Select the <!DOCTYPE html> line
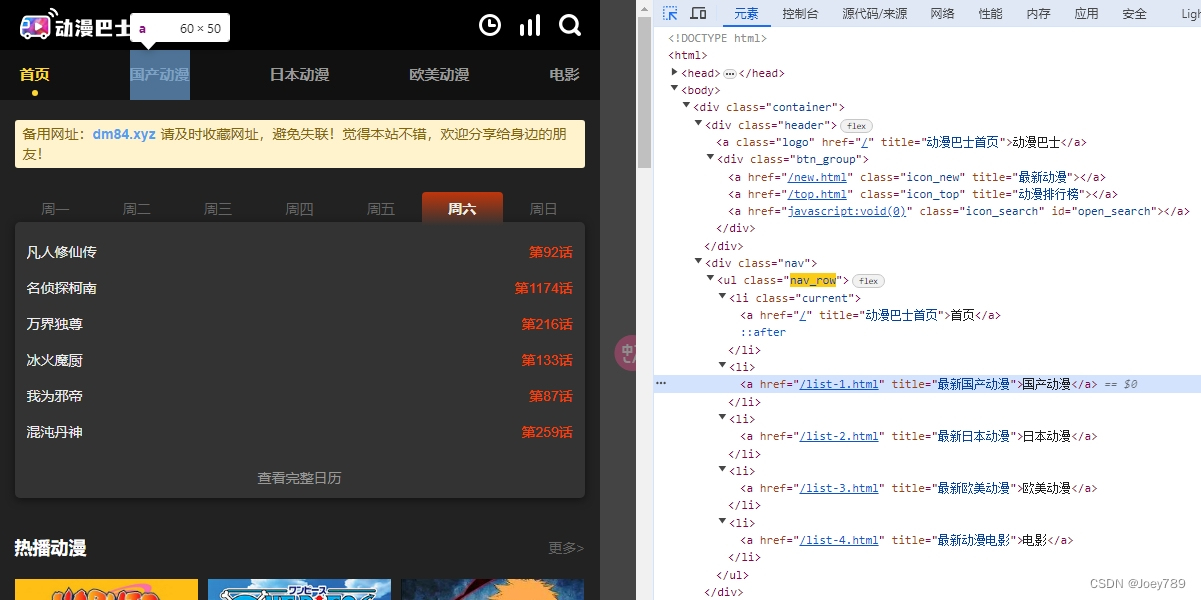This screenshot has height=600, width=1201. click(718, 38)
